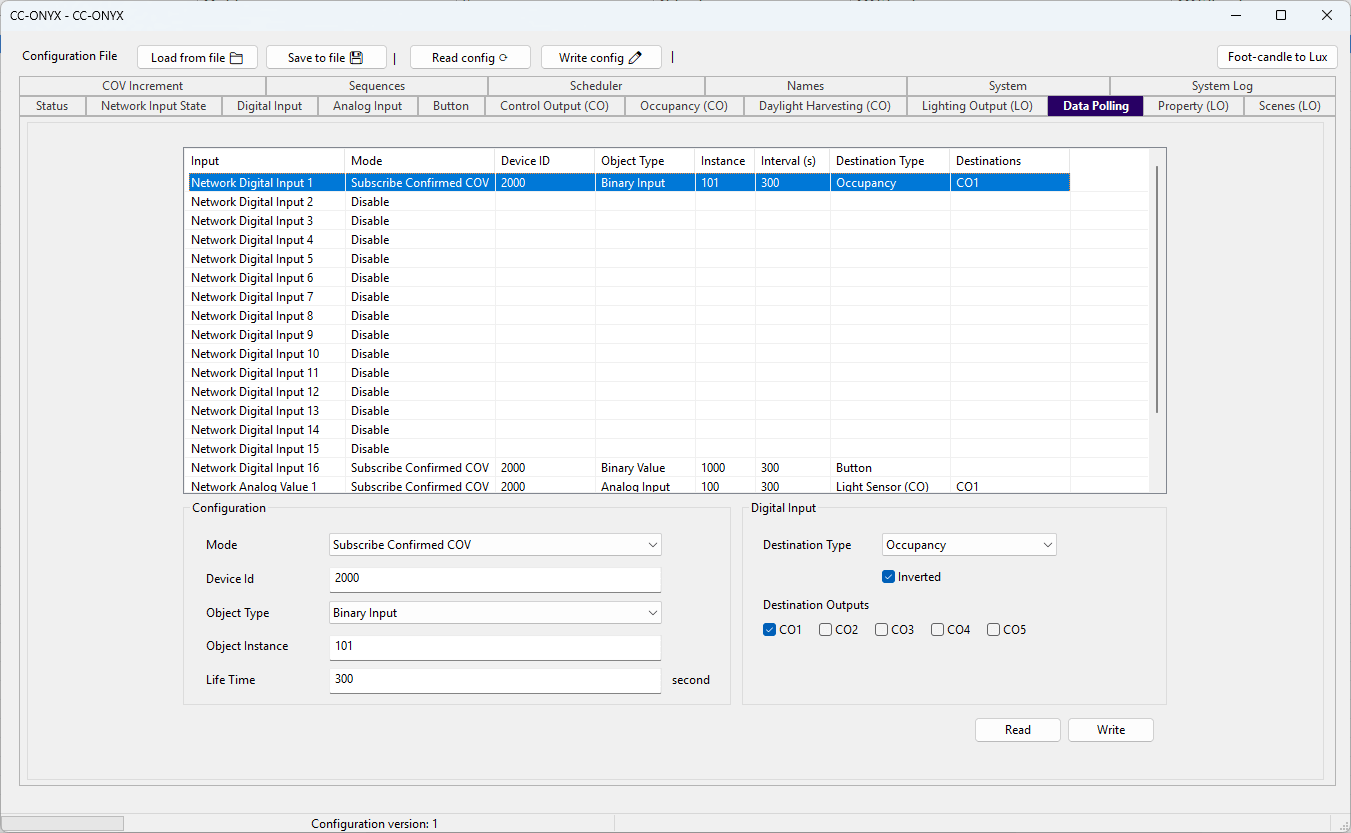
Task: Click Load from file button
Action: [197, 58]
